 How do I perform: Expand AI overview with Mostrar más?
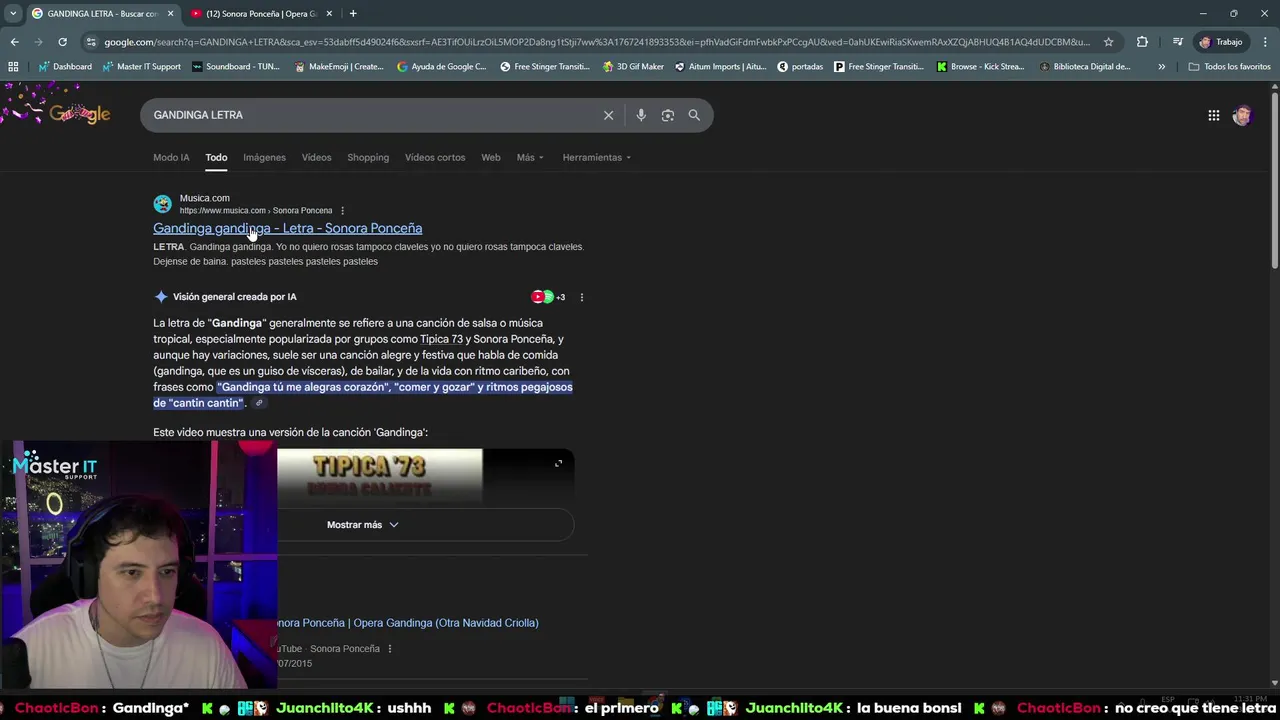362,525
